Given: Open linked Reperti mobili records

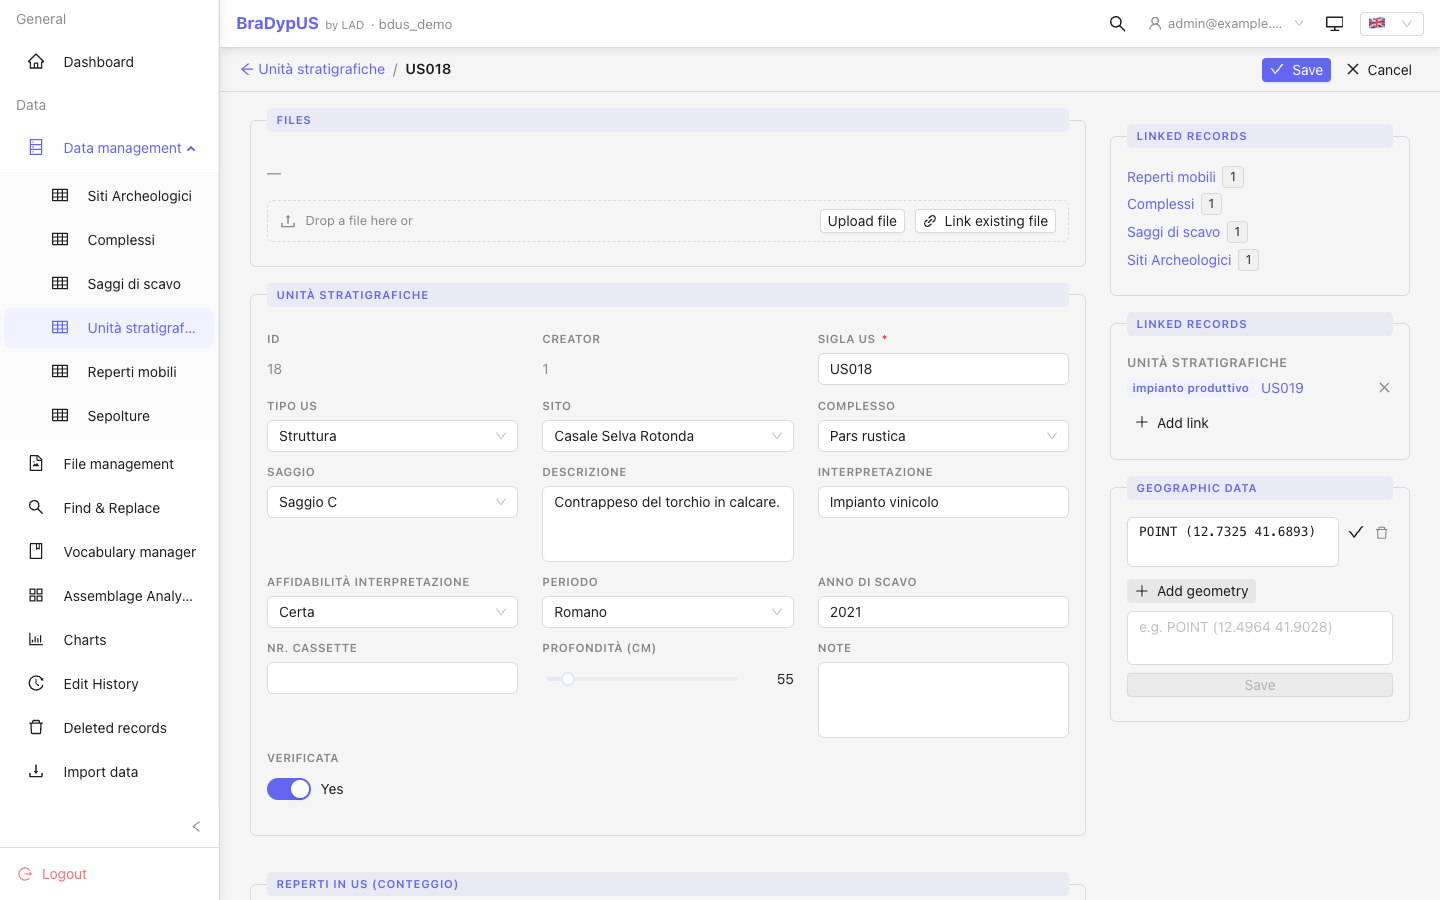Looking at the screenshot, I should pyautogui.click(x=1171, y=177).
